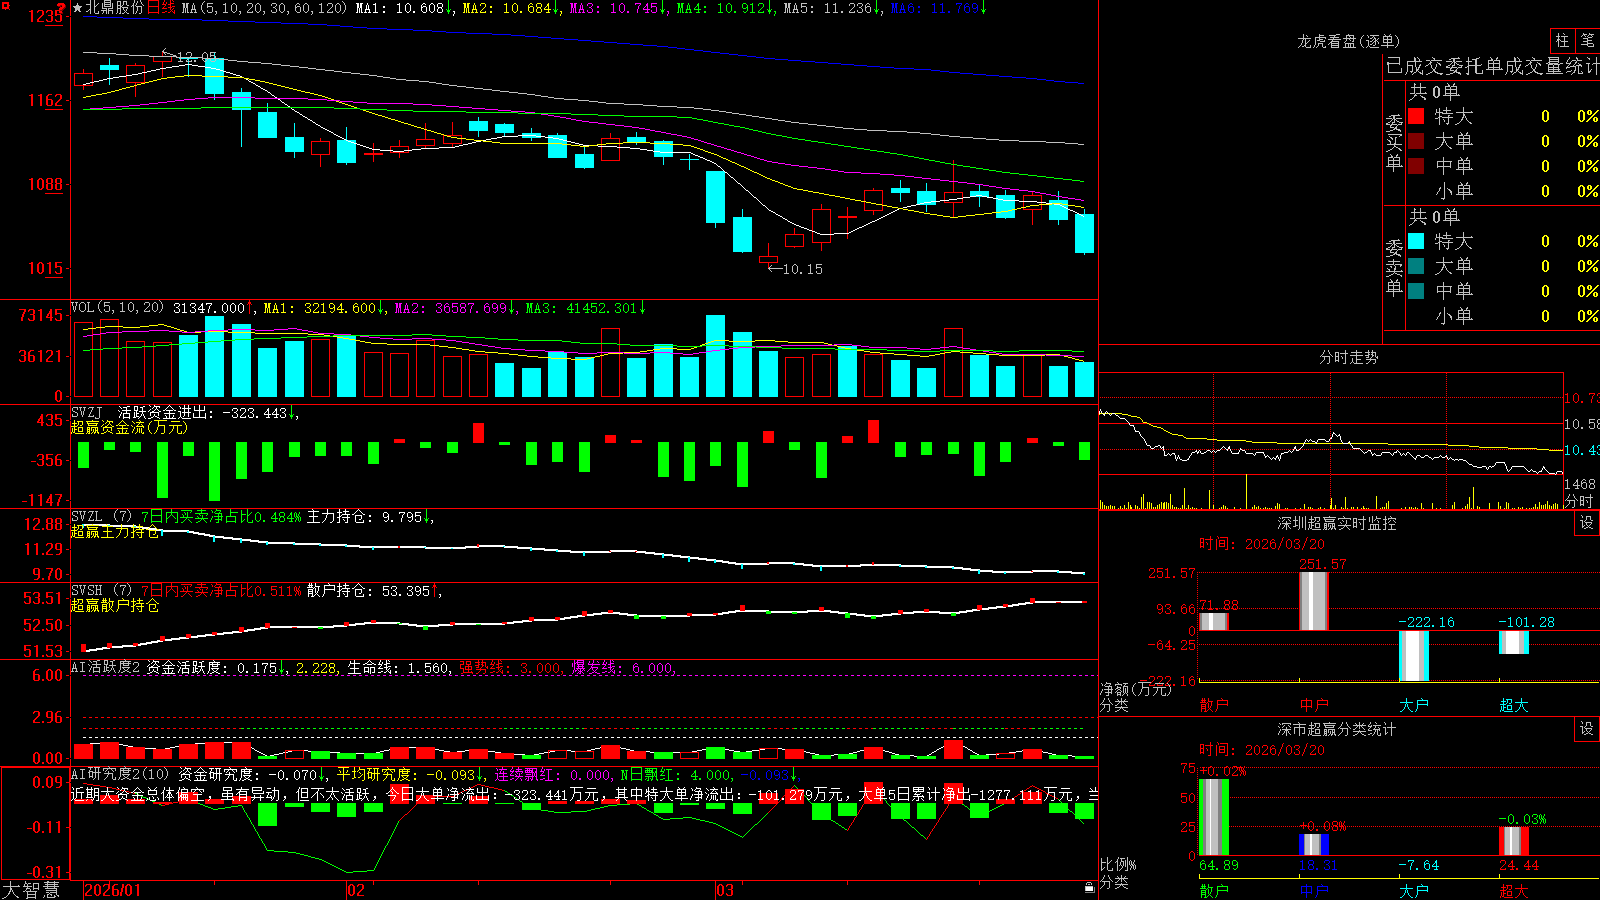Click AI活跃度2 资金活跃度 indicator title
Viewport: 1600px width, 900px height.
tap(180, 668)
